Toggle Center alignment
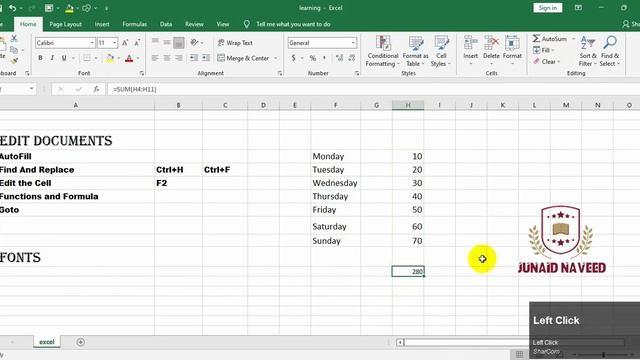 coord(167,58)
